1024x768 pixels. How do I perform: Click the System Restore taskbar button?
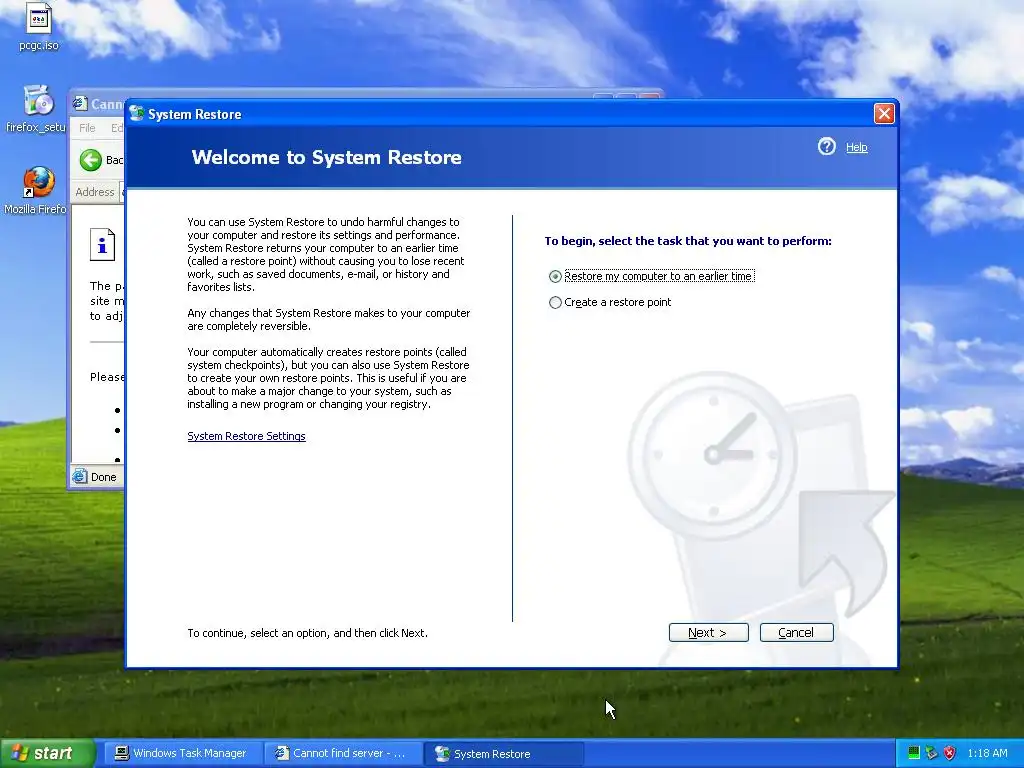pos(504,754)
